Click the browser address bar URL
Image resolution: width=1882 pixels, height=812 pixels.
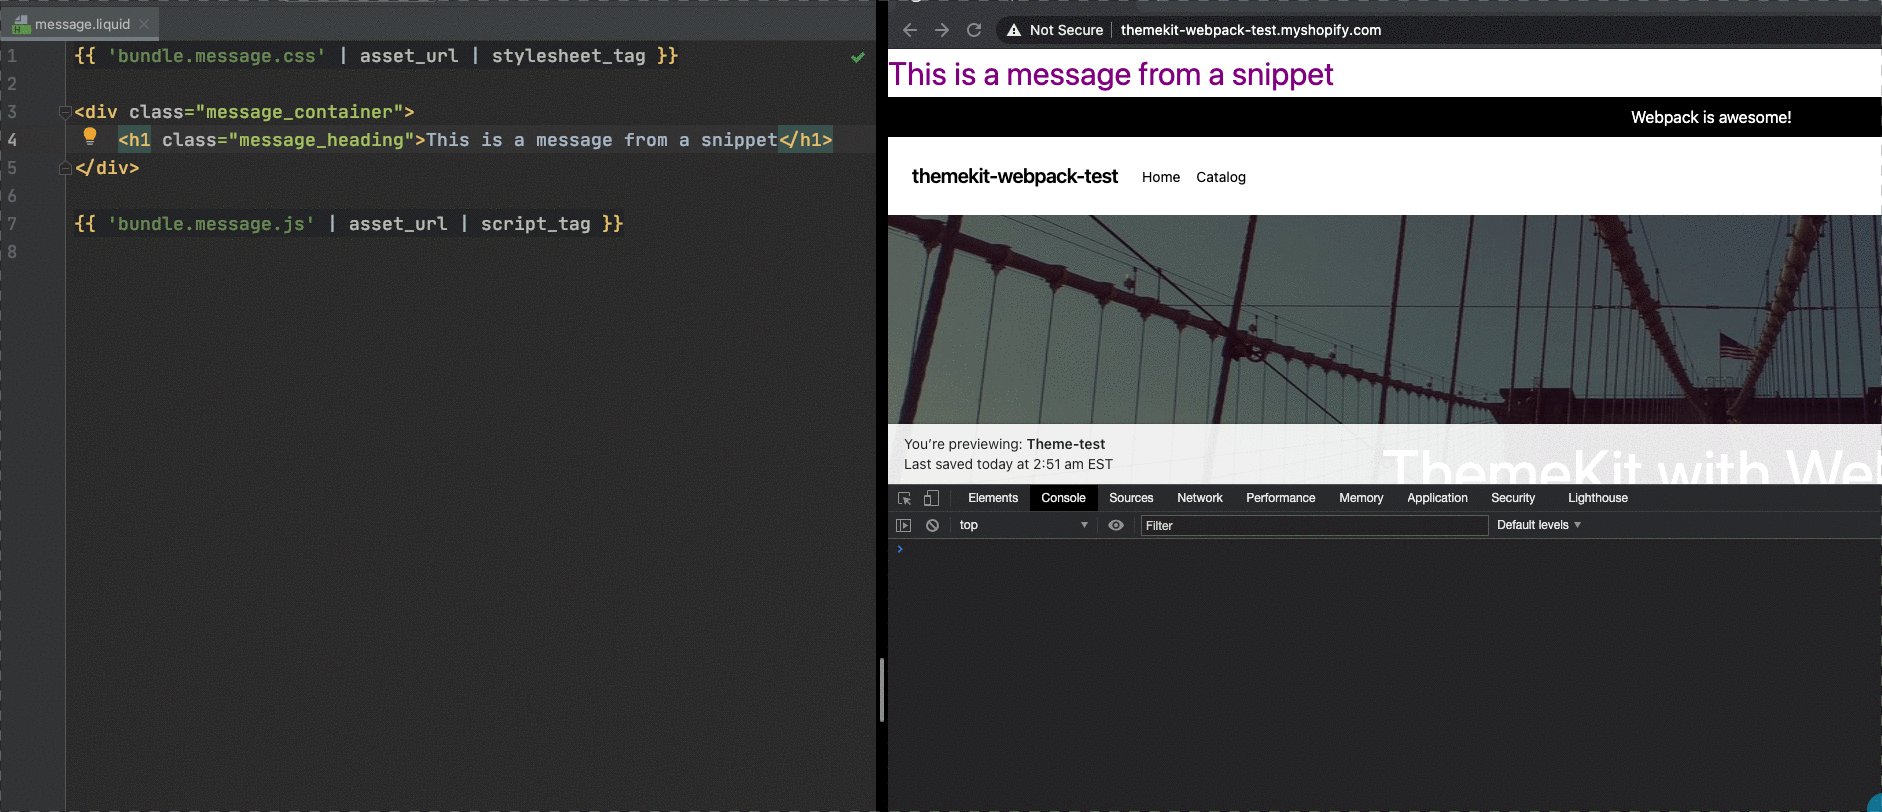pyautogui.click(x=1251, y=30)
